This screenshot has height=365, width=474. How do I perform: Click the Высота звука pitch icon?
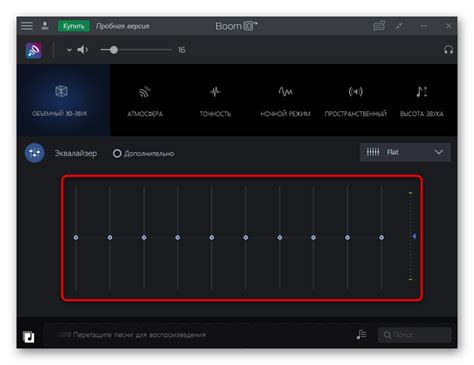[421, 91]
